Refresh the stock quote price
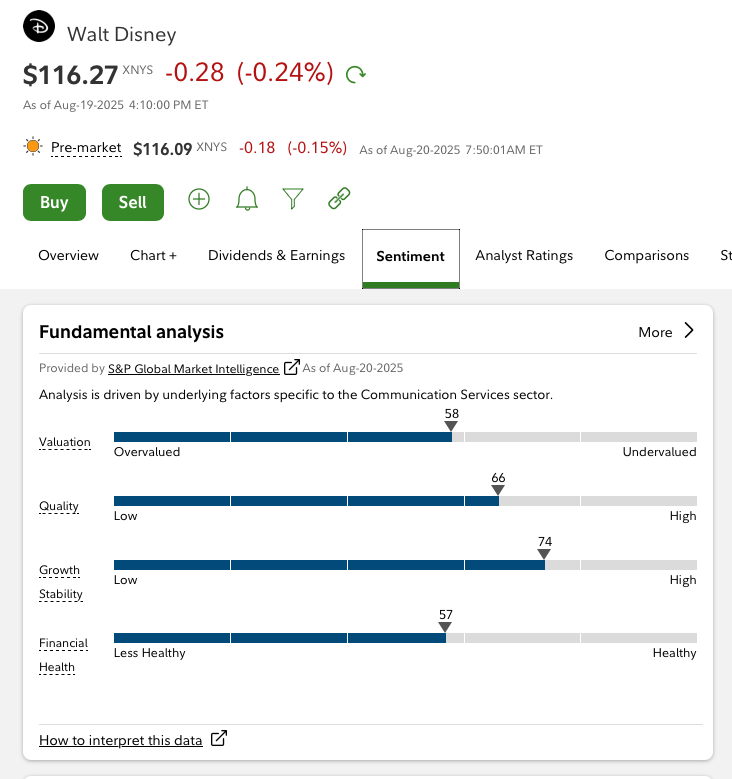The height and width of the screenshot is (779, 732). pyautogui.click(x=355, y=74)
